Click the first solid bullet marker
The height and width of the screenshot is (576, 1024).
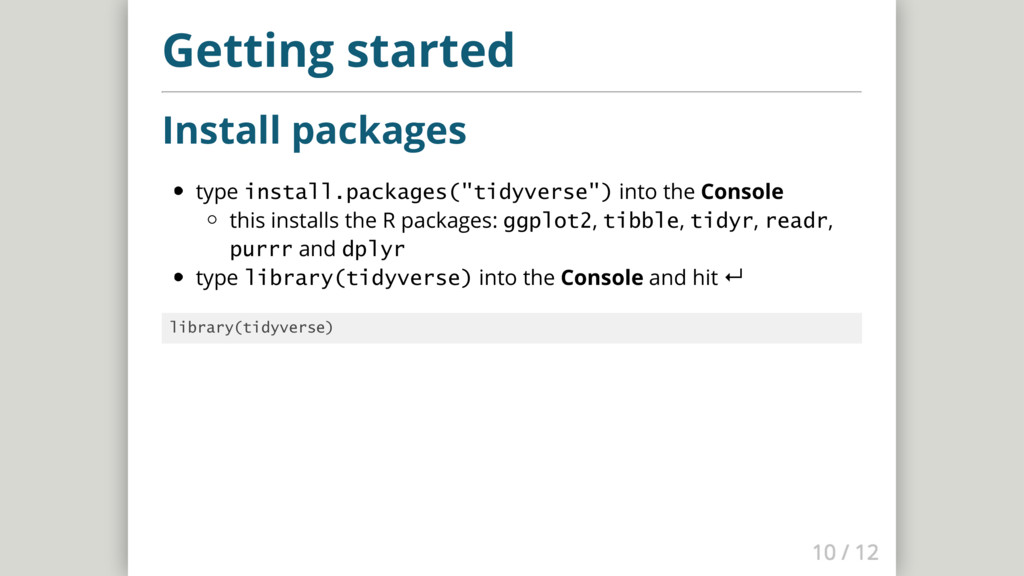tap(178, 191)
